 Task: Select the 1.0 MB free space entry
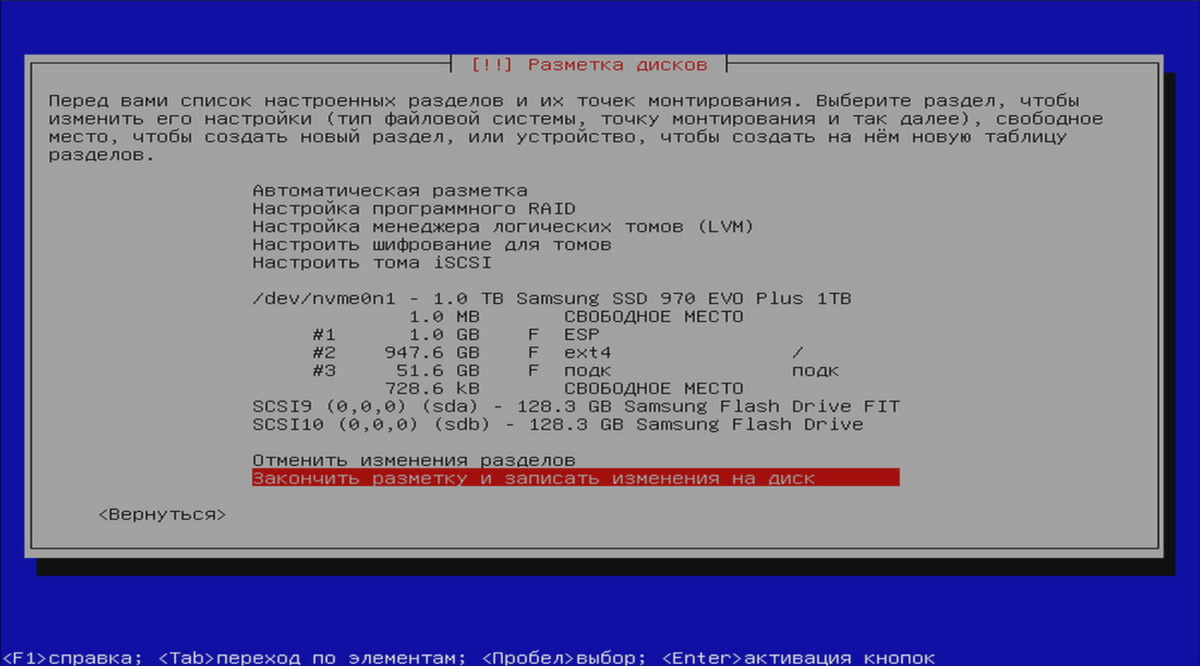point(576,316)
